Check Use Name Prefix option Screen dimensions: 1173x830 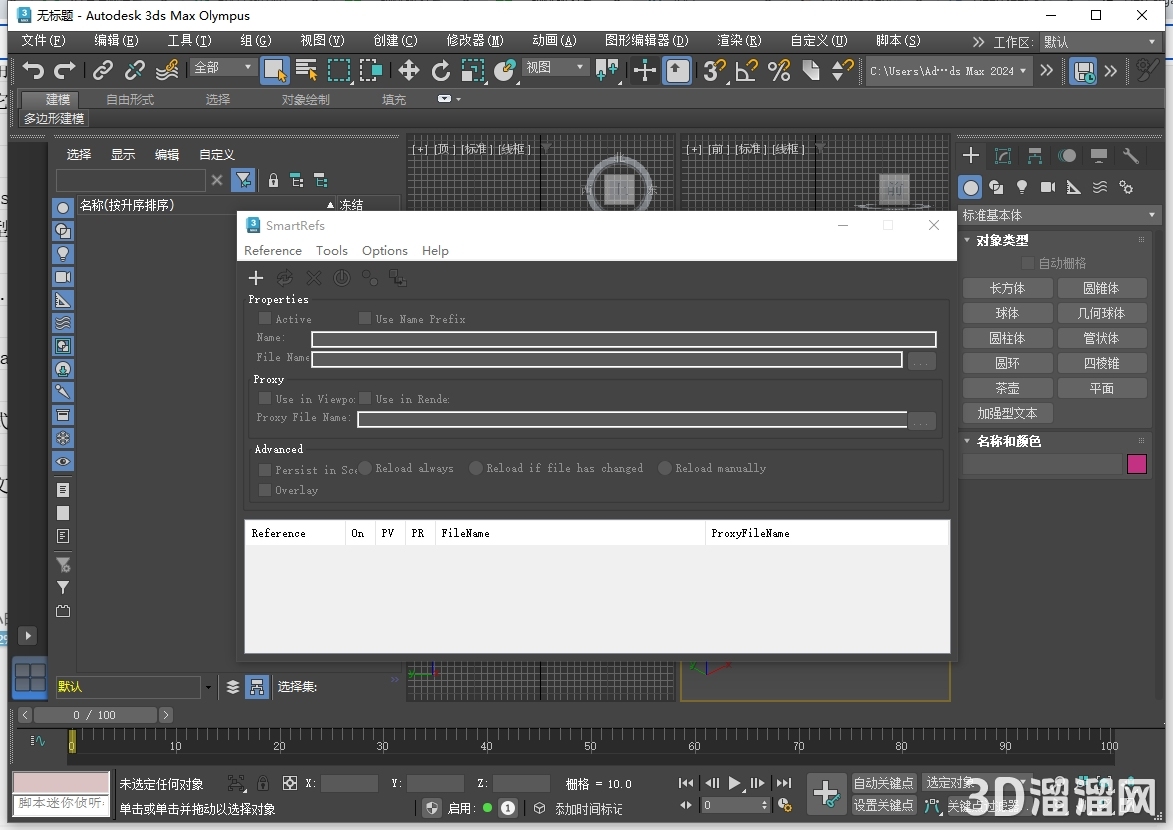365,318
